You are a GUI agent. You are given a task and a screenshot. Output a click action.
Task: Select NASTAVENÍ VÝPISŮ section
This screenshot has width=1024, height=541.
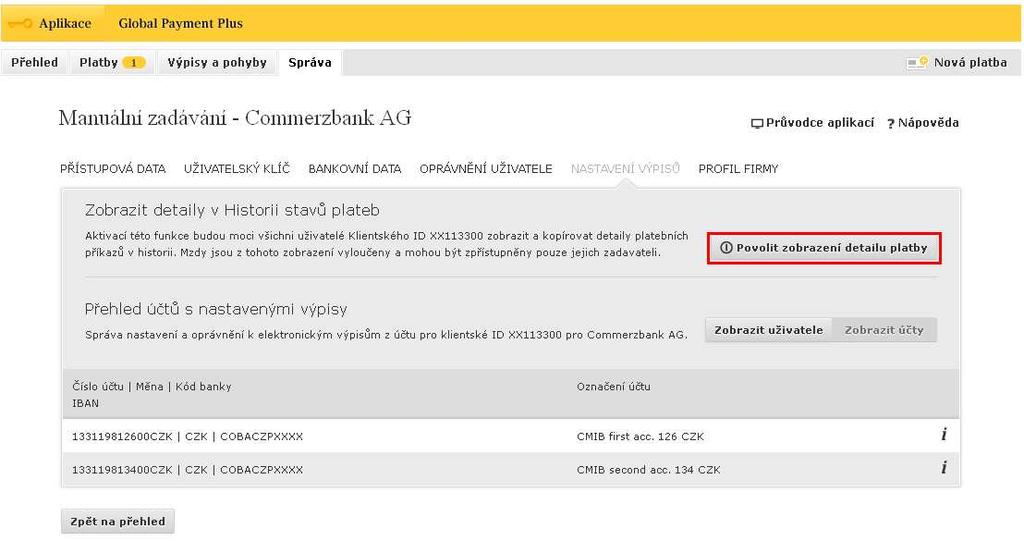pyautogui.click(x=625, y=169)
